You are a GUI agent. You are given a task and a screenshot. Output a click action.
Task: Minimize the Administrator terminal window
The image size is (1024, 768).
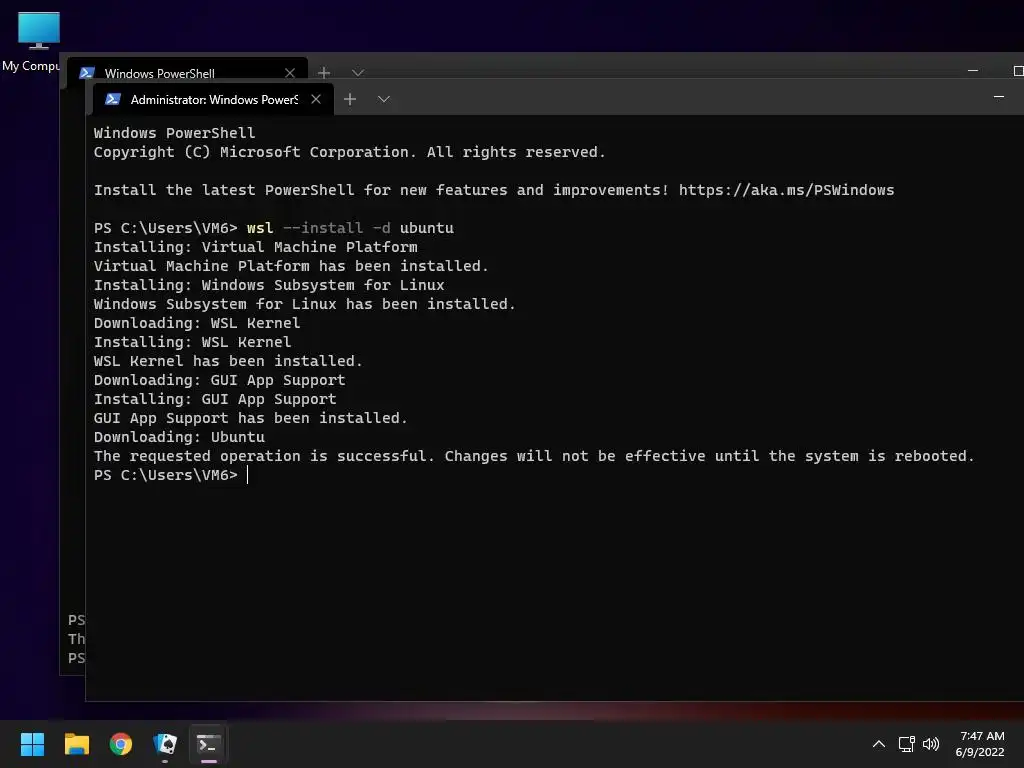click(999, 97)
